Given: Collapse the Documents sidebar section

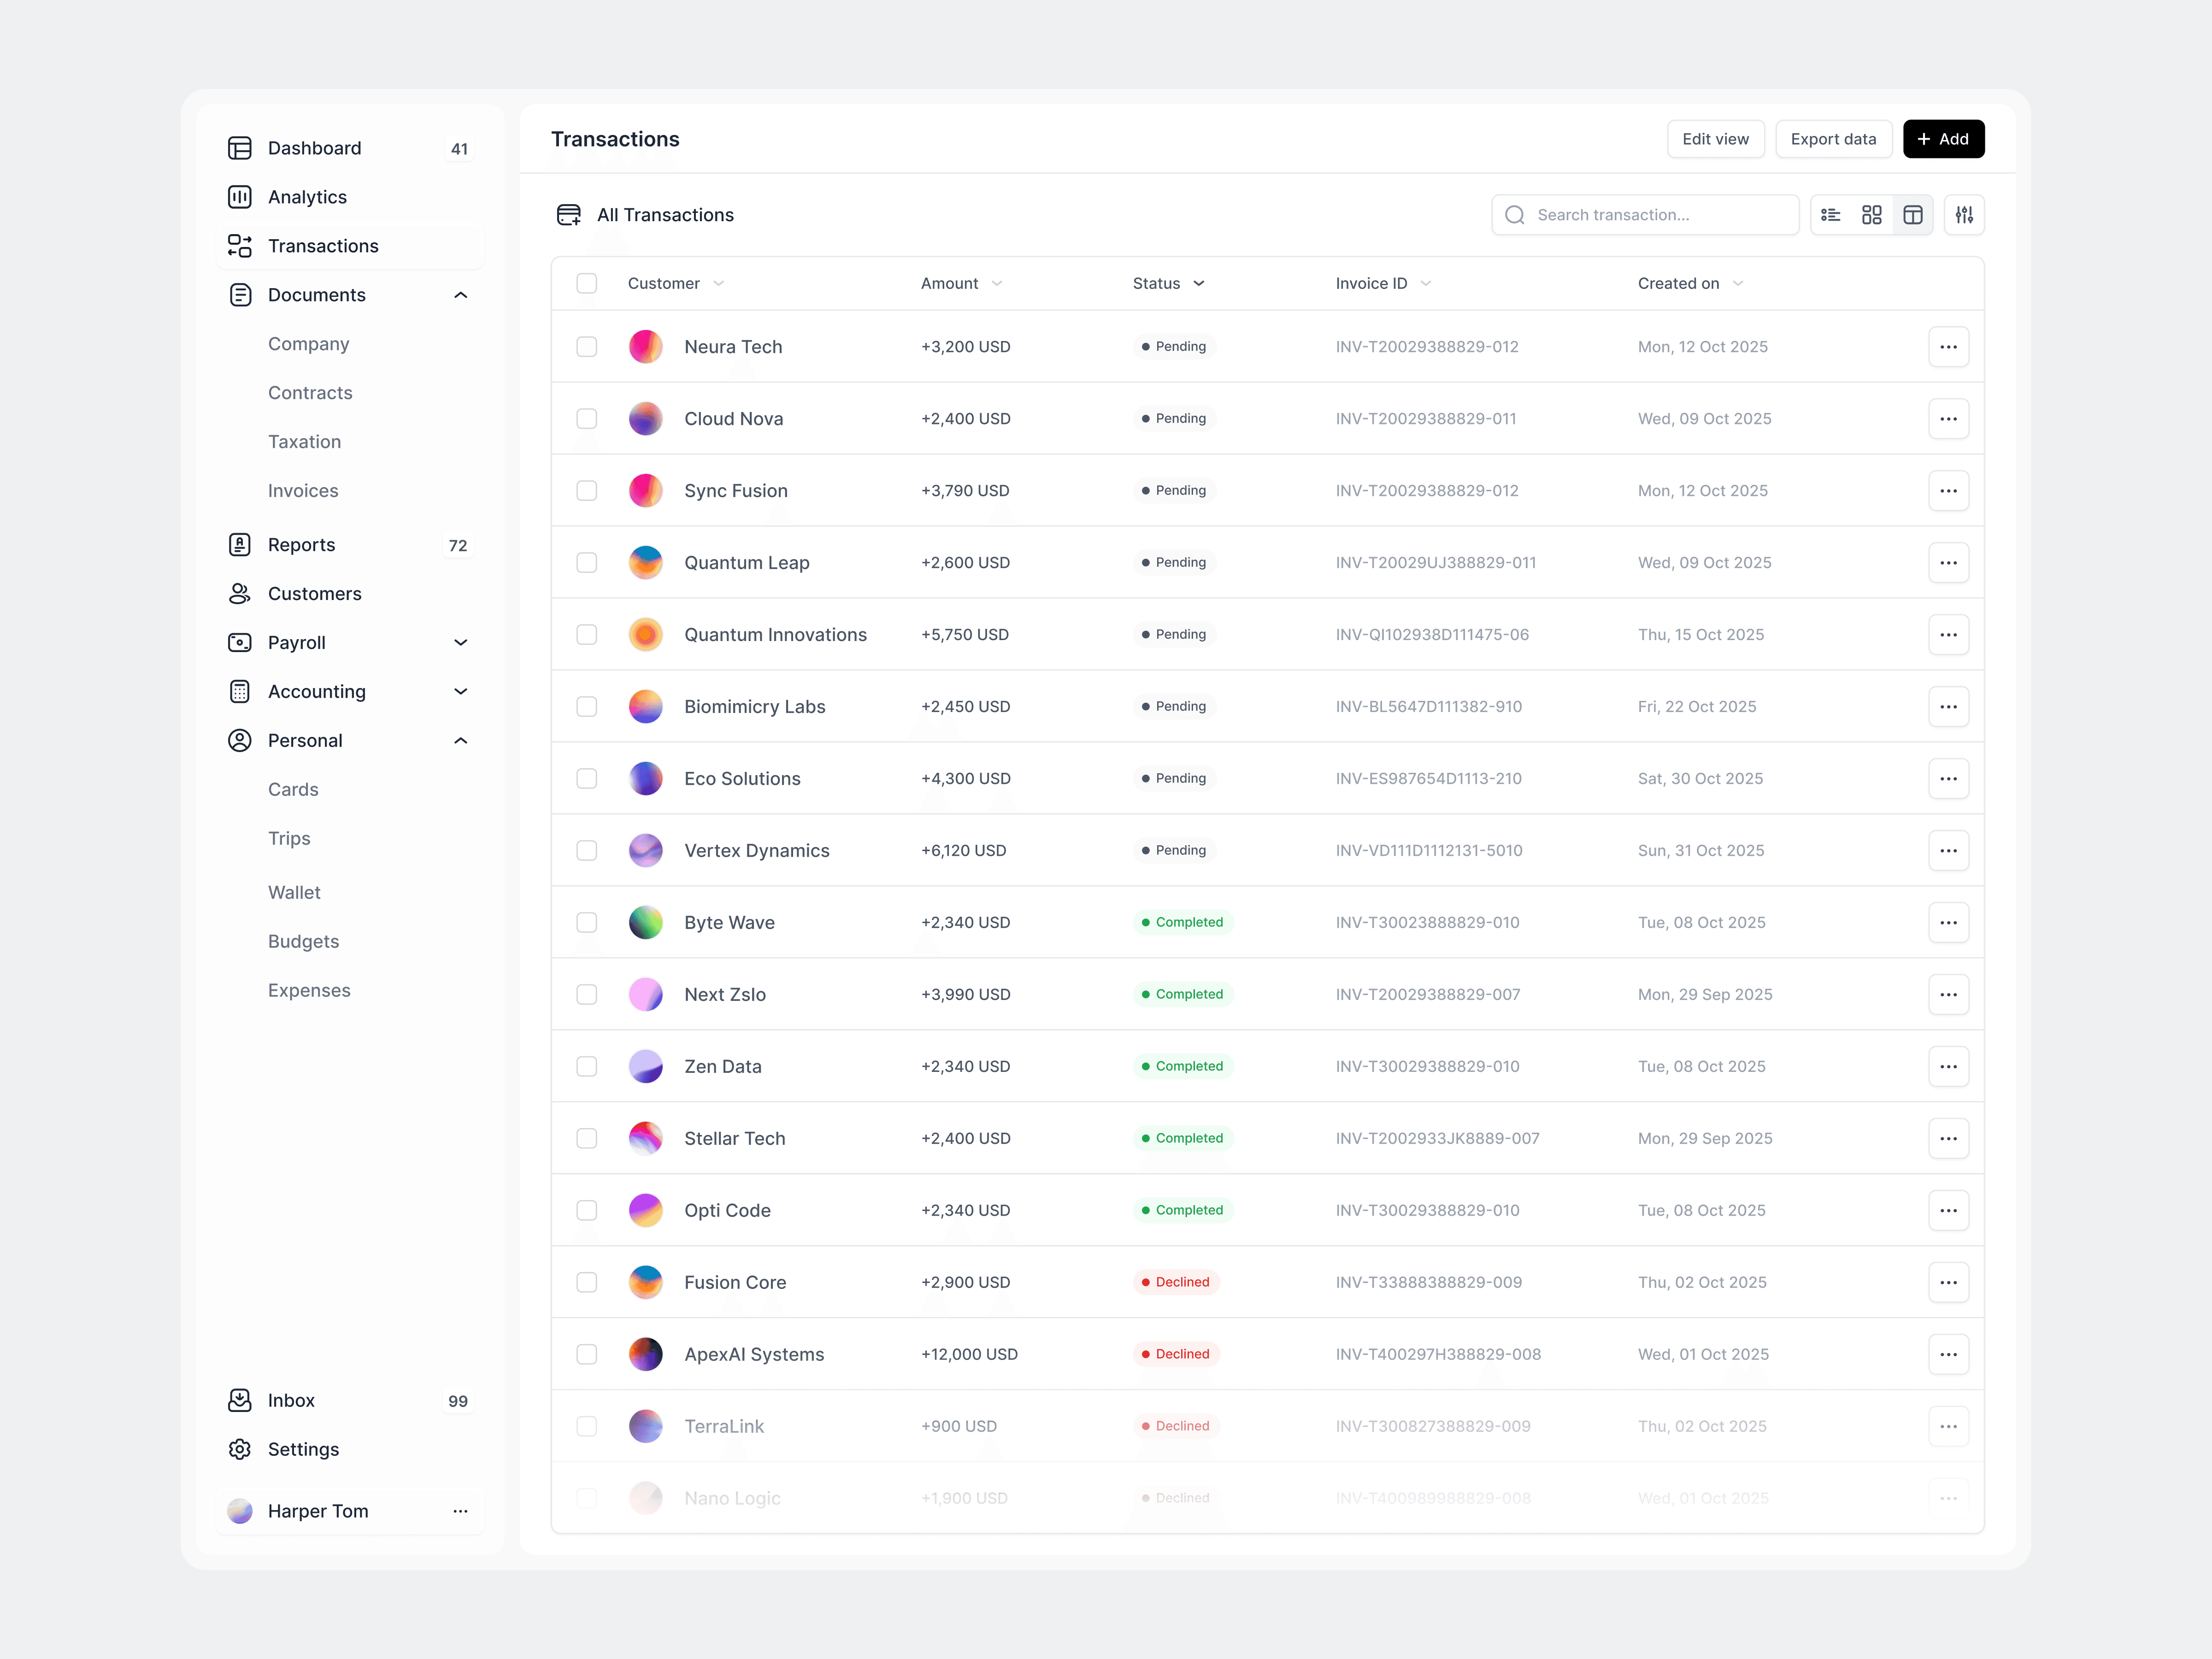Looking at the screenshot, I should pos(460,295).
